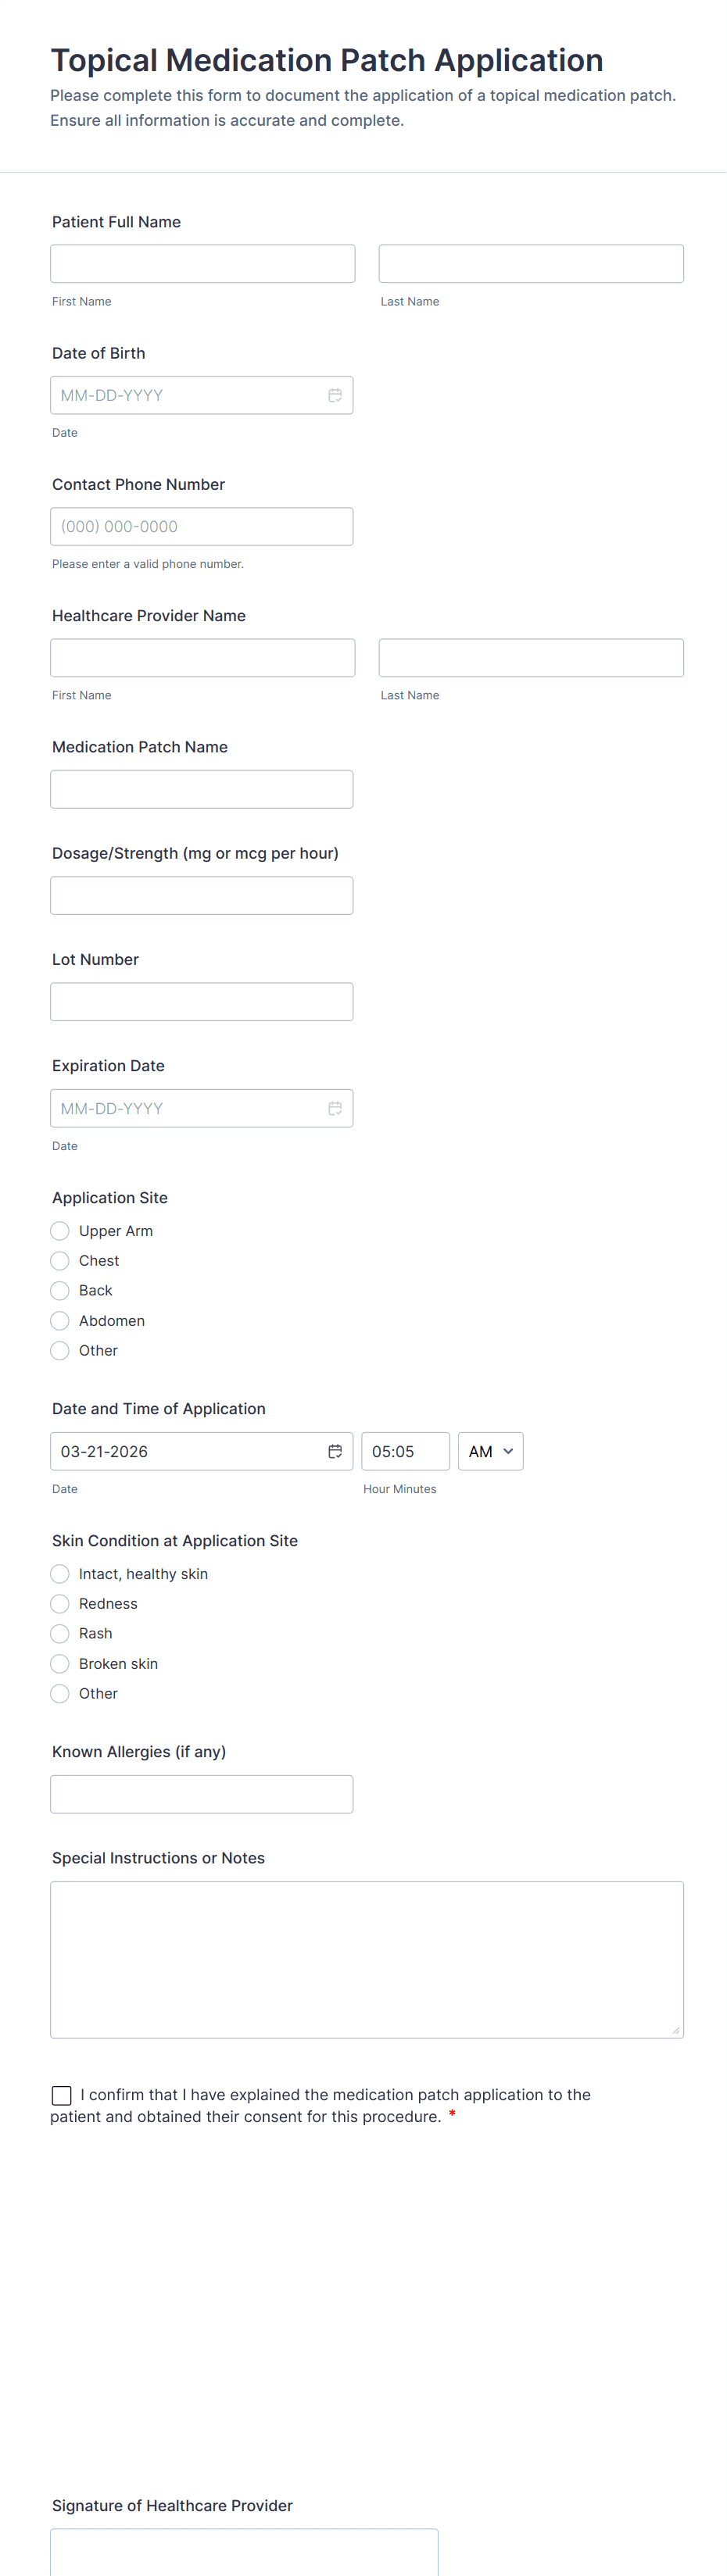Open calendar icon for Date of Application
This screenshot has width=727, height=2576.
335,1451
